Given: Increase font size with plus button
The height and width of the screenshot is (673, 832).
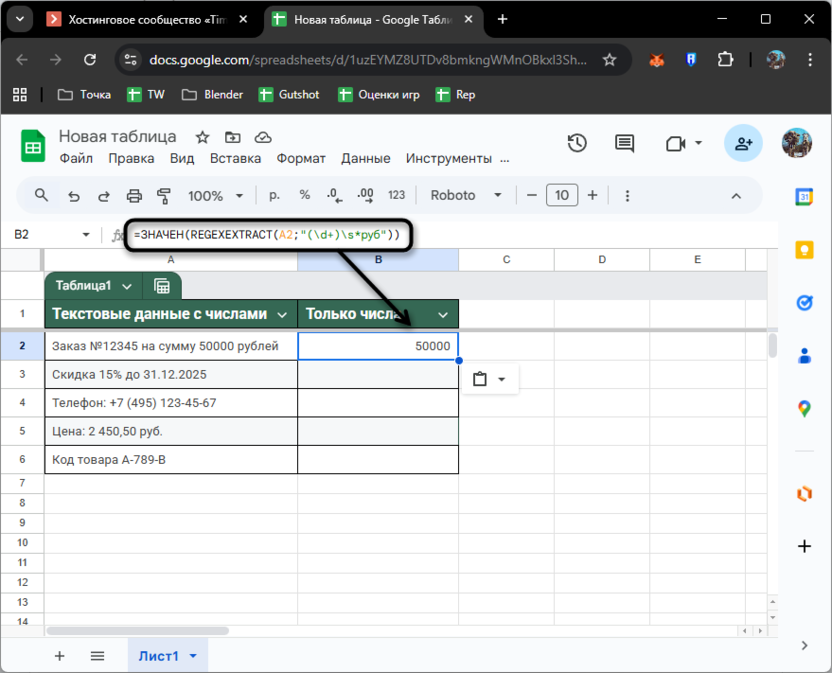Looking at the screenshot, I should (x=592, y=196).
